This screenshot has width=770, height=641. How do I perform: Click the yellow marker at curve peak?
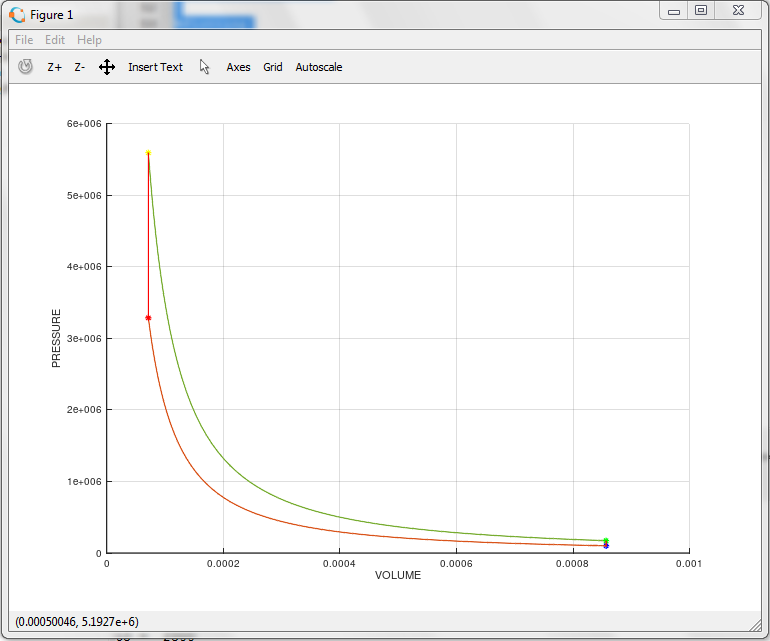click(148, 153)
